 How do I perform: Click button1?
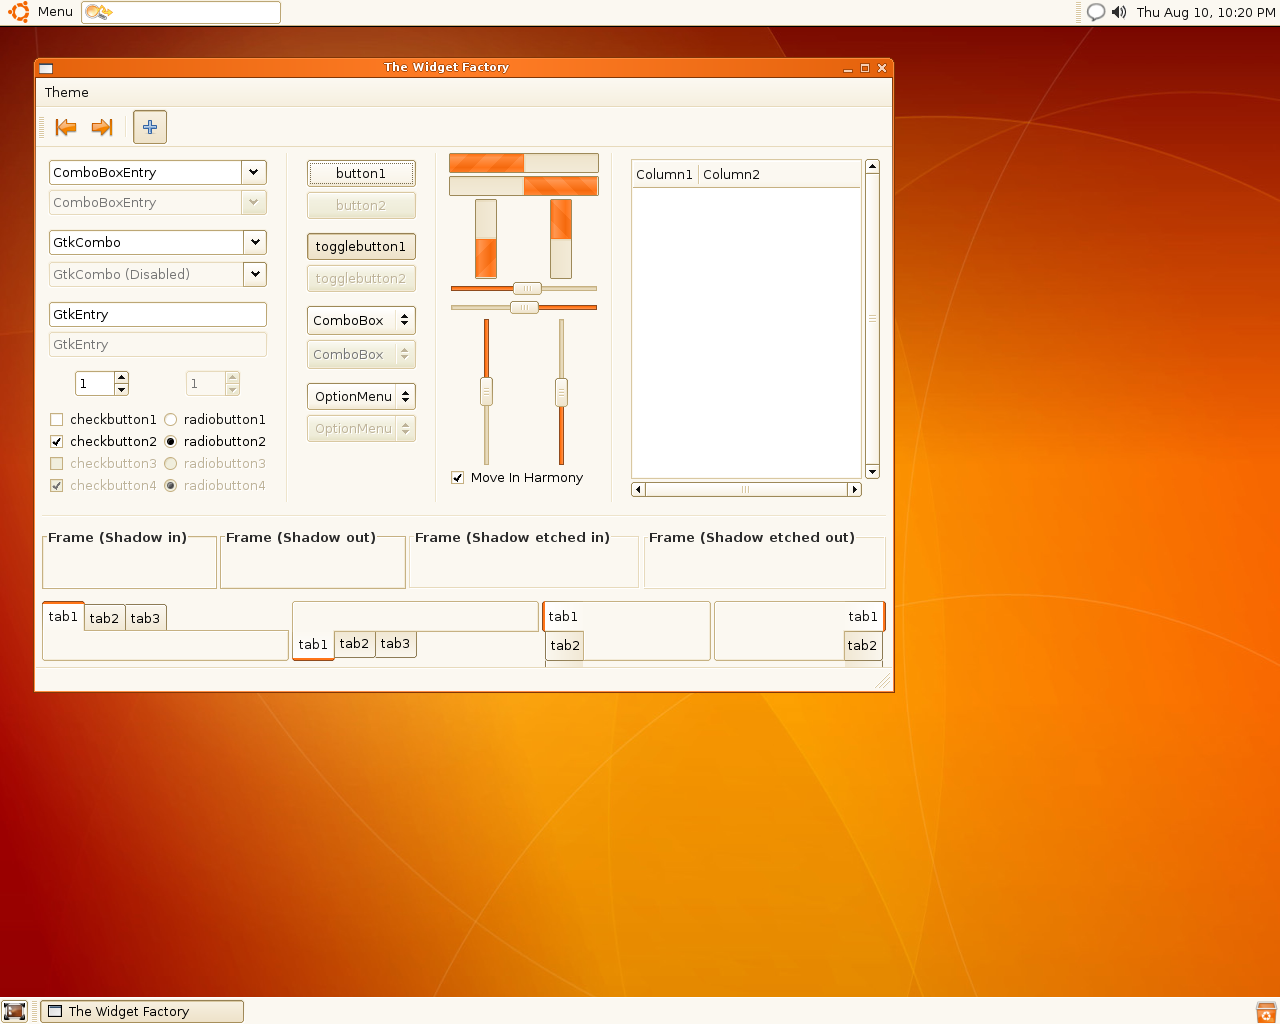(x=361, y=174)
